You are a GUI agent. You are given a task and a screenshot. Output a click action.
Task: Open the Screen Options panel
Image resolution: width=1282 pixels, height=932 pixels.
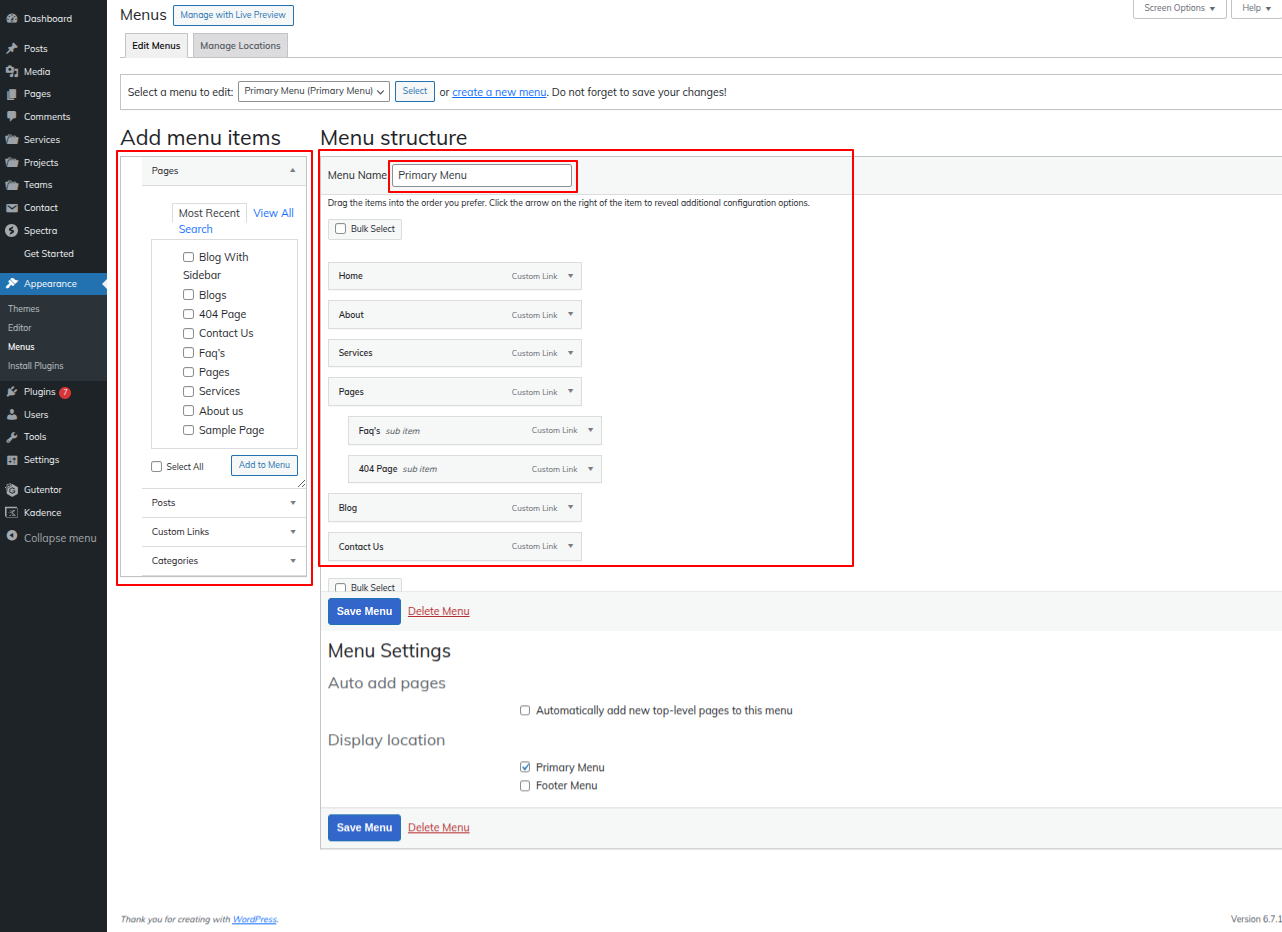(x=1179, y=8)
